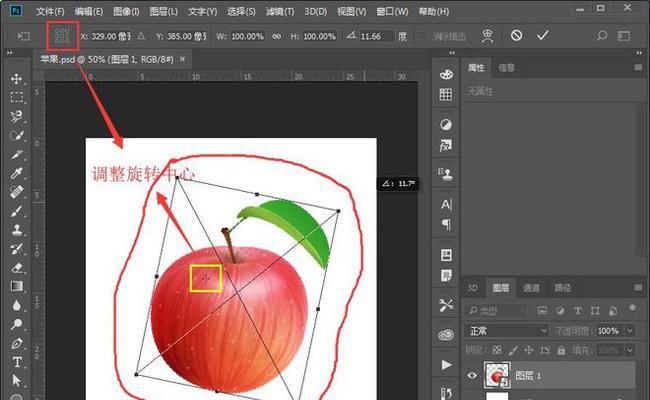Select the Quick Selection tool

(x=17, y=136)
